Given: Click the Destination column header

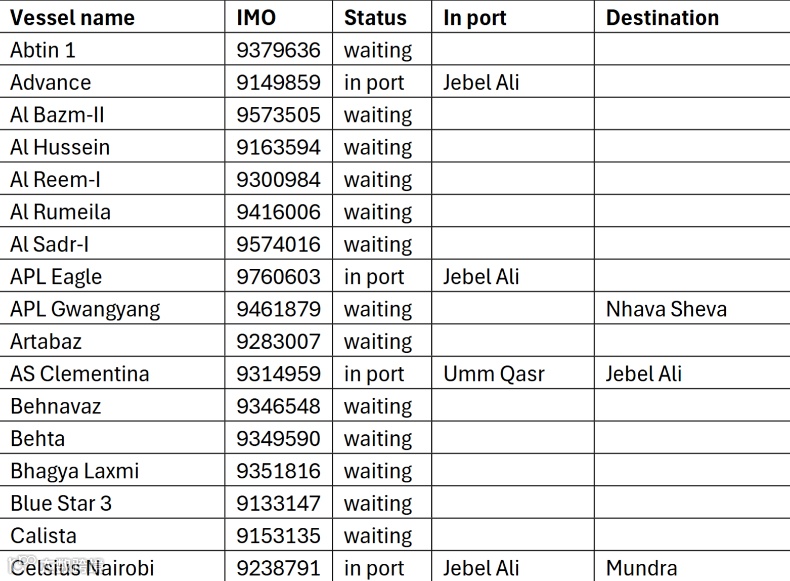Looking at the screenshot, I should coord(662,18).
